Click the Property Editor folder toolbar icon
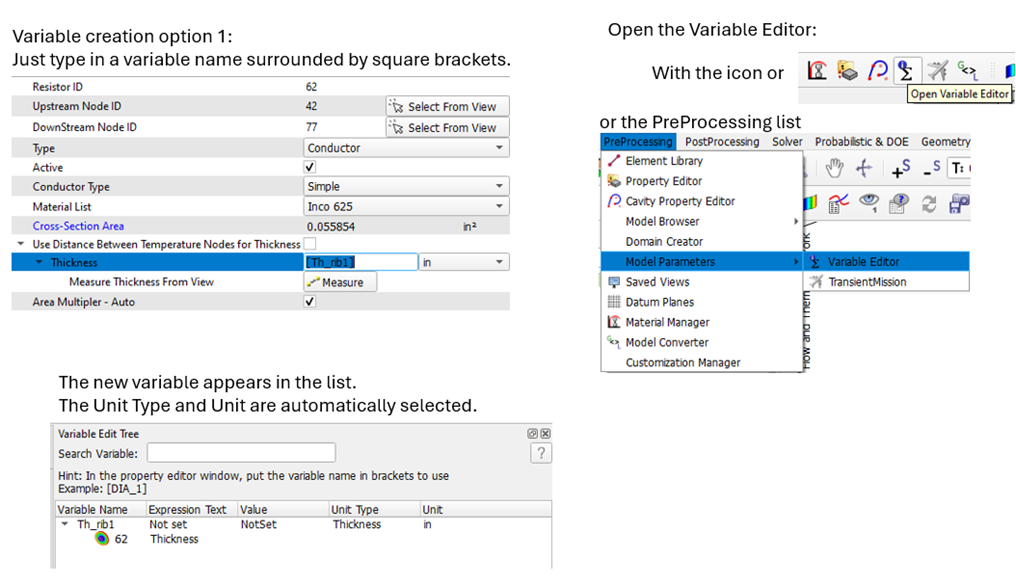 pyautogui.click(x=847, y=70)
